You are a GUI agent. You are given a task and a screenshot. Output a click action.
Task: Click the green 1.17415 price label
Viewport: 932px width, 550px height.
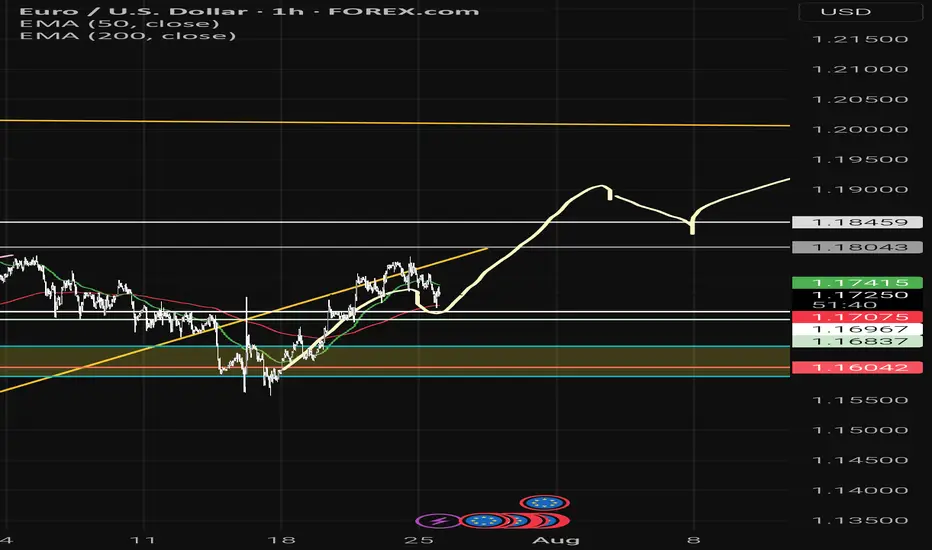(x=858, y=282)
